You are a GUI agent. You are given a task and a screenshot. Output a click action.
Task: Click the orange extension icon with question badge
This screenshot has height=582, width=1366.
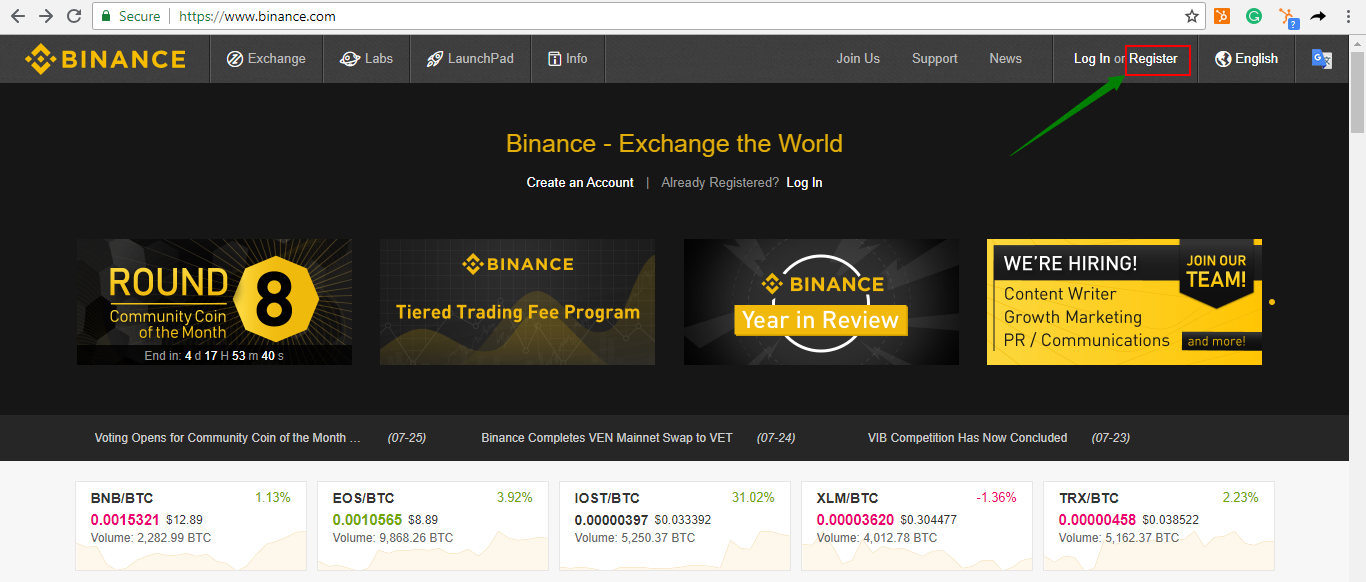click(1288, 17)
